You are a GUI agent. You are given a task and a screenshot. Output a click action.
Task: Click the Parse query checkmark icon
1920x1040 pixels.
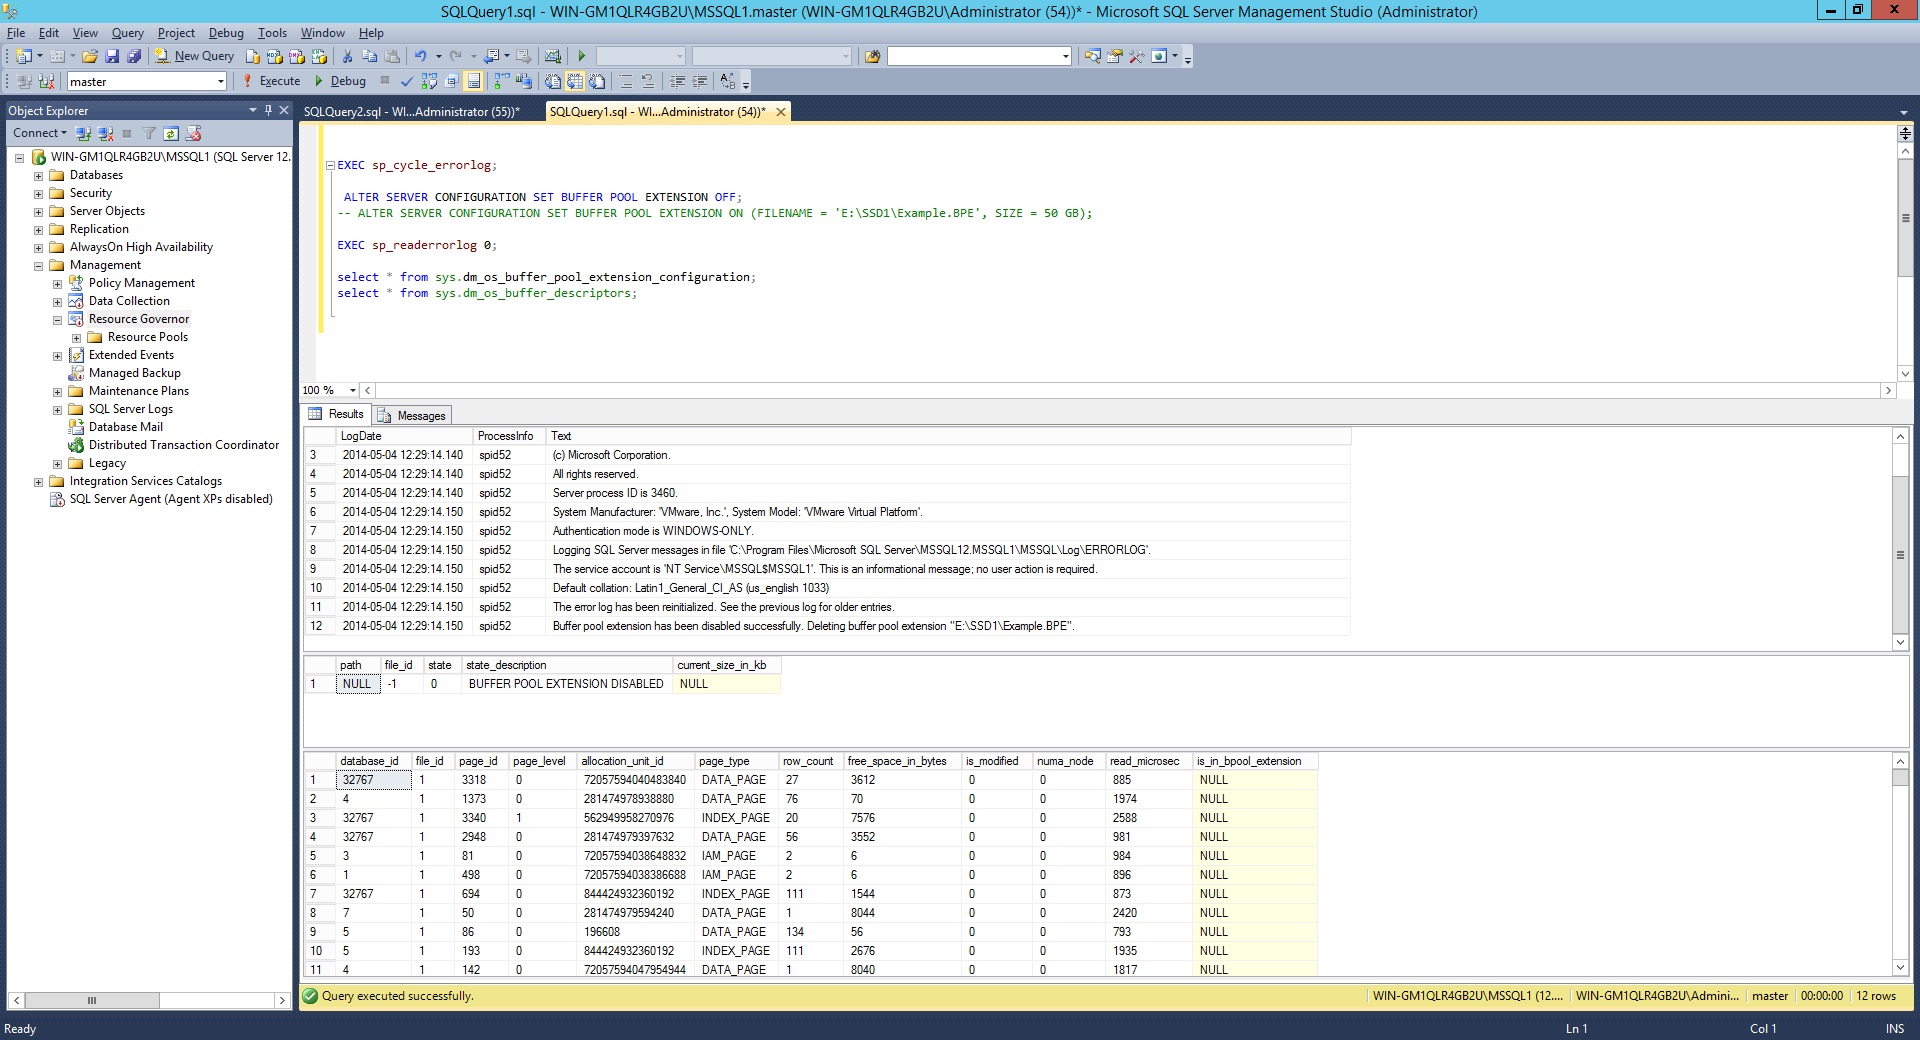406,81
